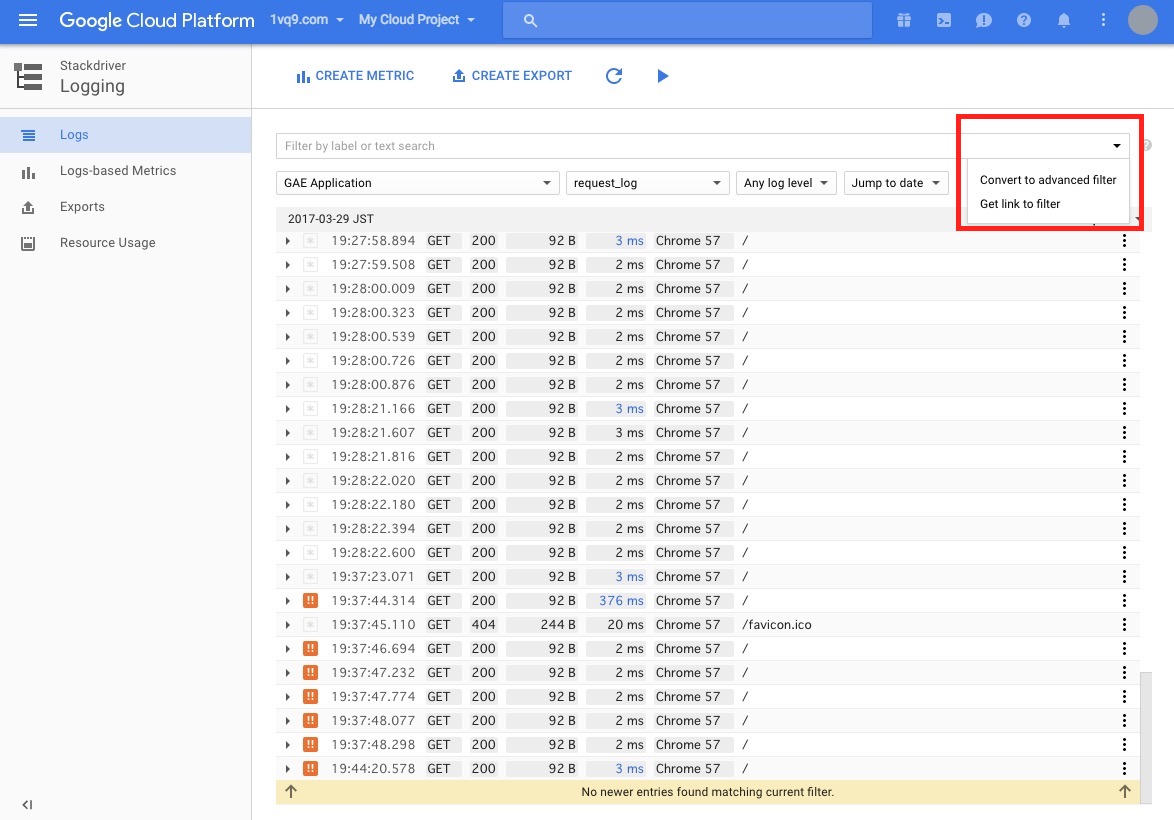
Task: Click the Google Cloud Platform title
Action: (x=157, y=20)
